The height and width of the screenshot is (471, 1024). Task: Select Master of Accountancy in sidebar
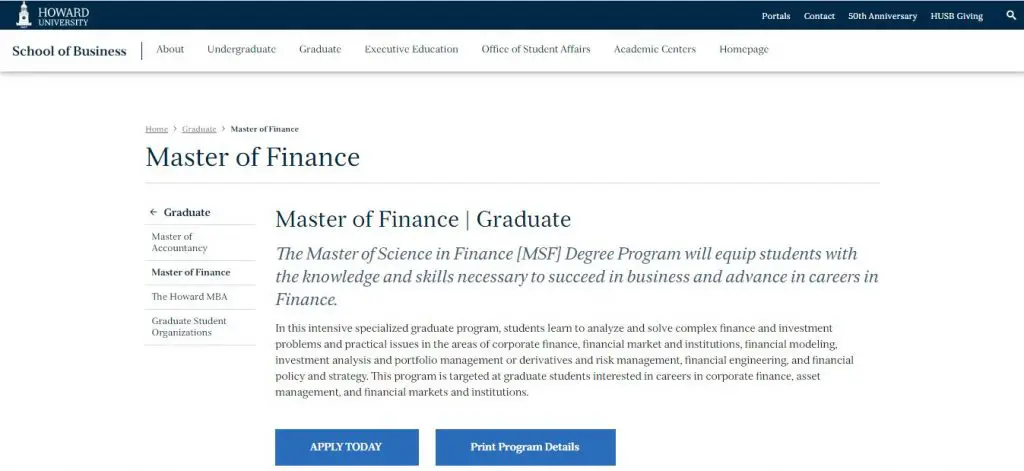point(180,242)
